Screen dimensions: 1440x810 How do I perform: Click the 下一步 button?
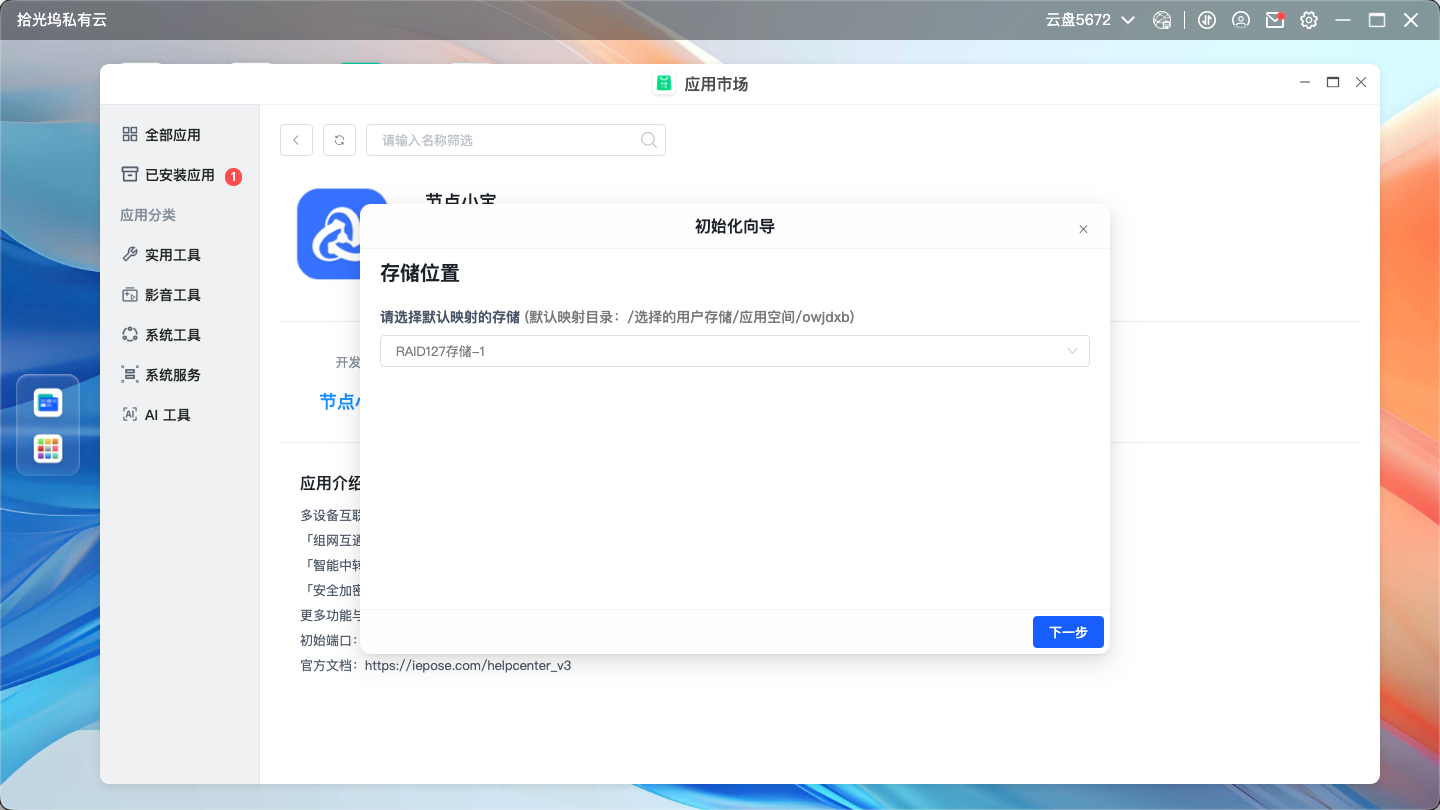(1067, 631)
